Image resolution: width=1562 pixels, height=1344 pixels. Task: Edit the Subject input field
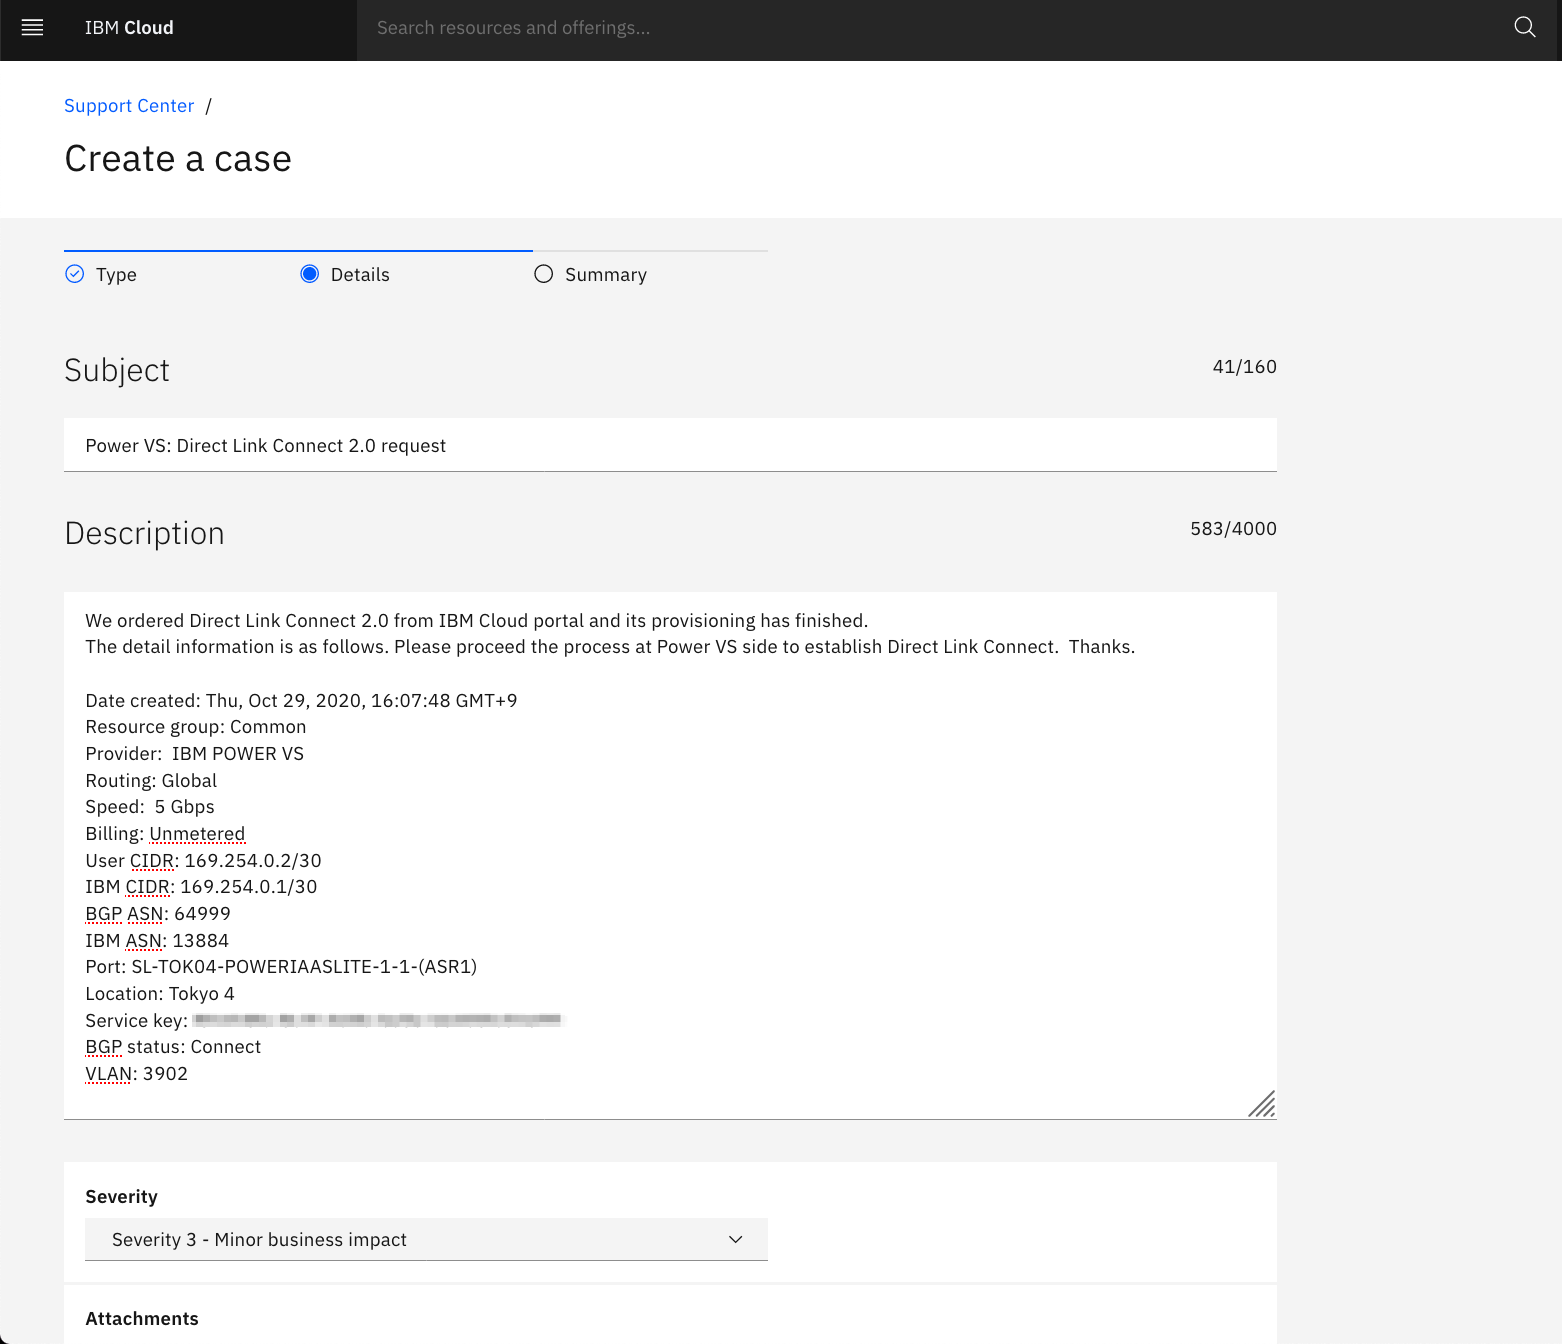(670, 445)
